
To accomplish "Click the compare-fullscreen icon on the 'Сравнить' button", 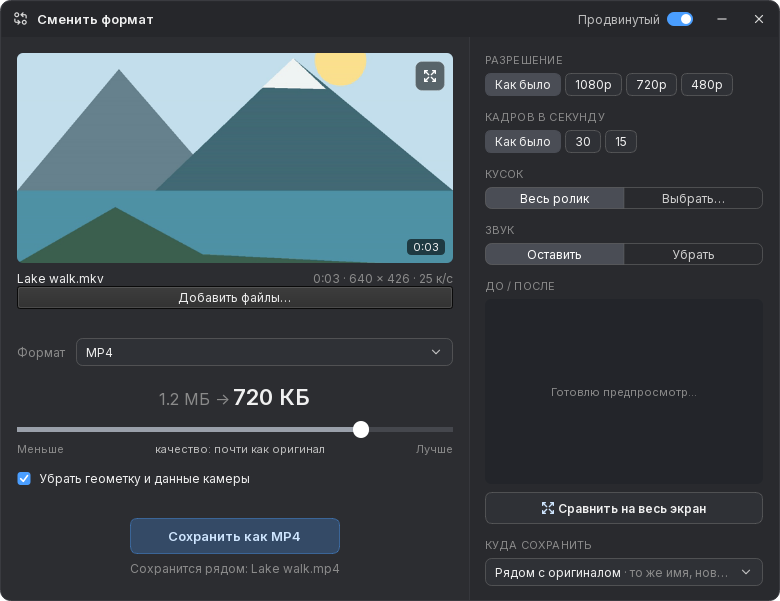I will (x=548, y=508).
